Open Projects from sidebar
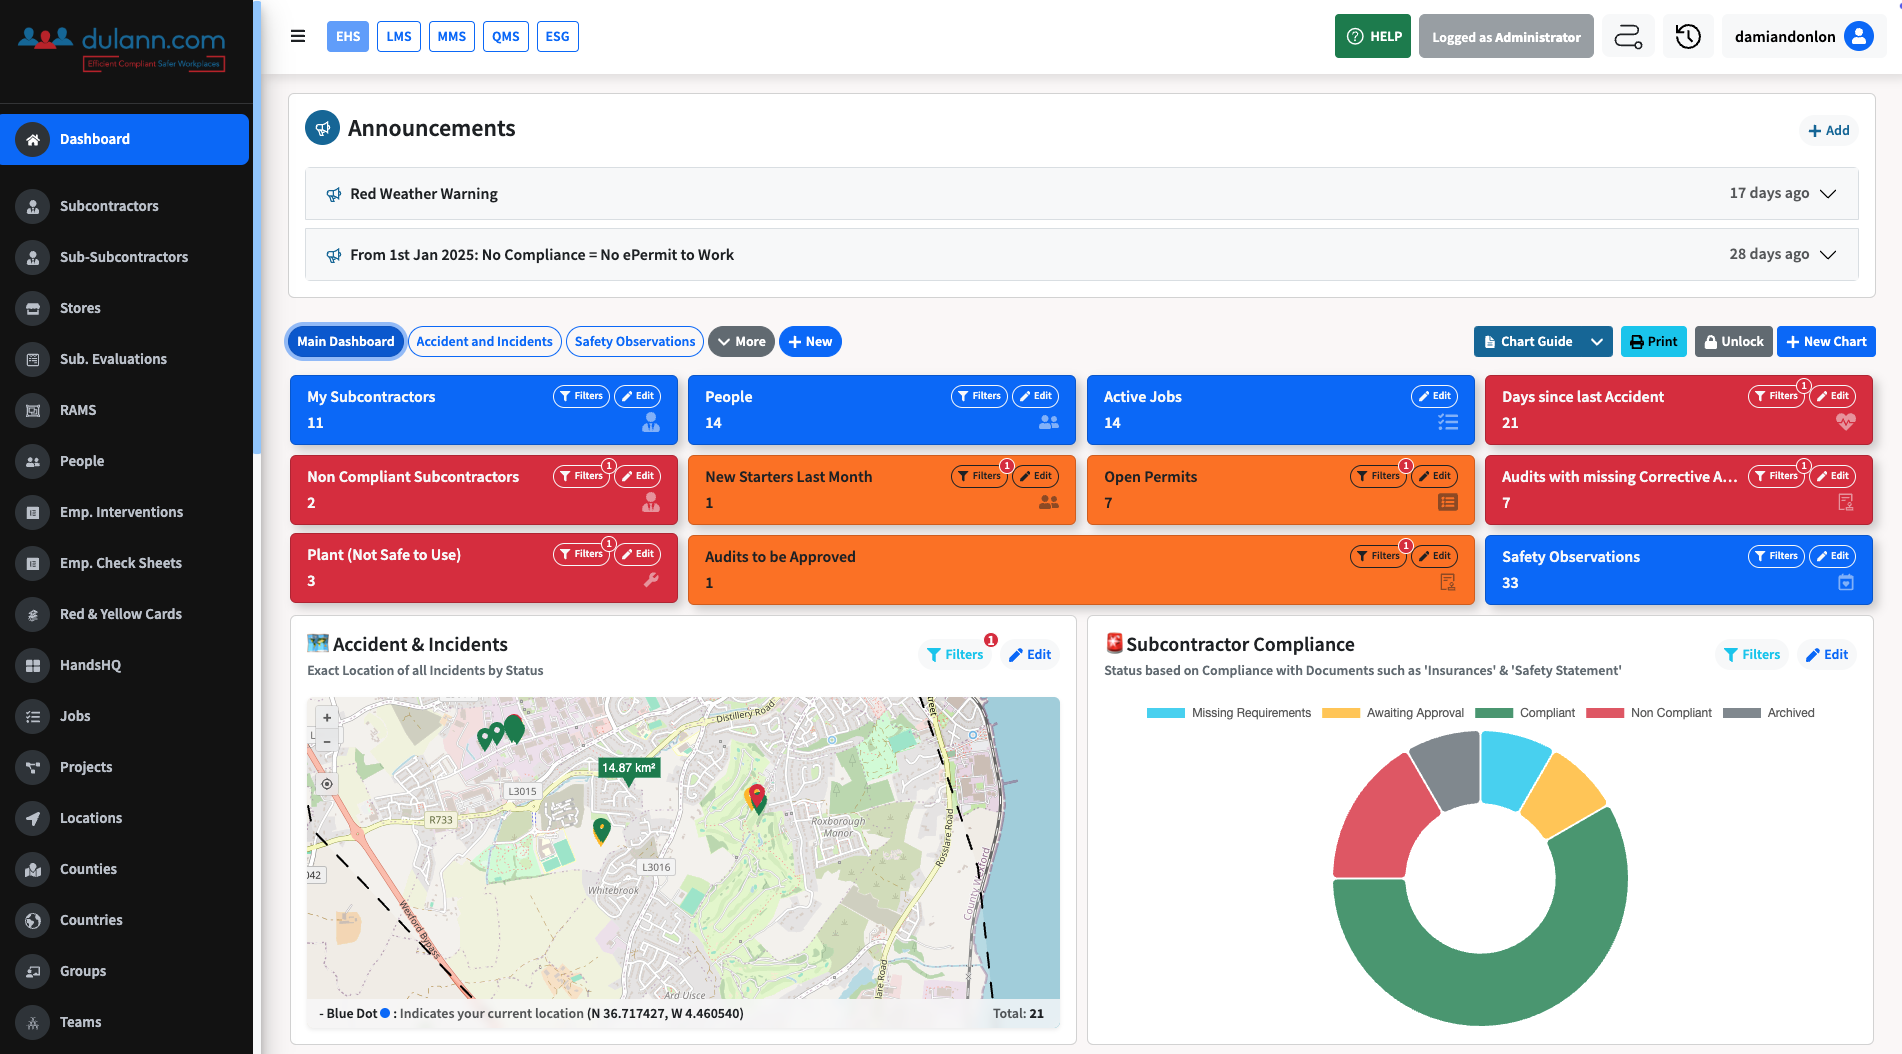 86,767
